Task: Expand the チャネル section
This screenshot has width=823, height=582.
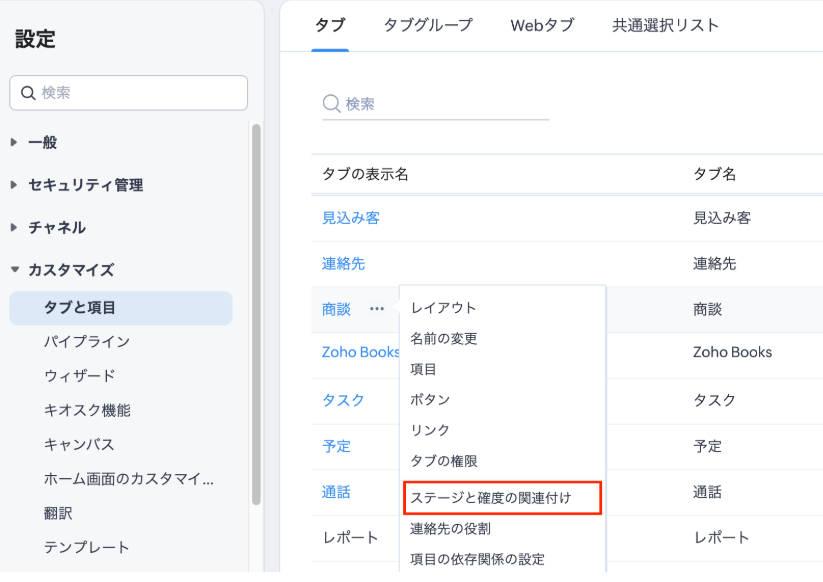Action: [x=15, y=227]
